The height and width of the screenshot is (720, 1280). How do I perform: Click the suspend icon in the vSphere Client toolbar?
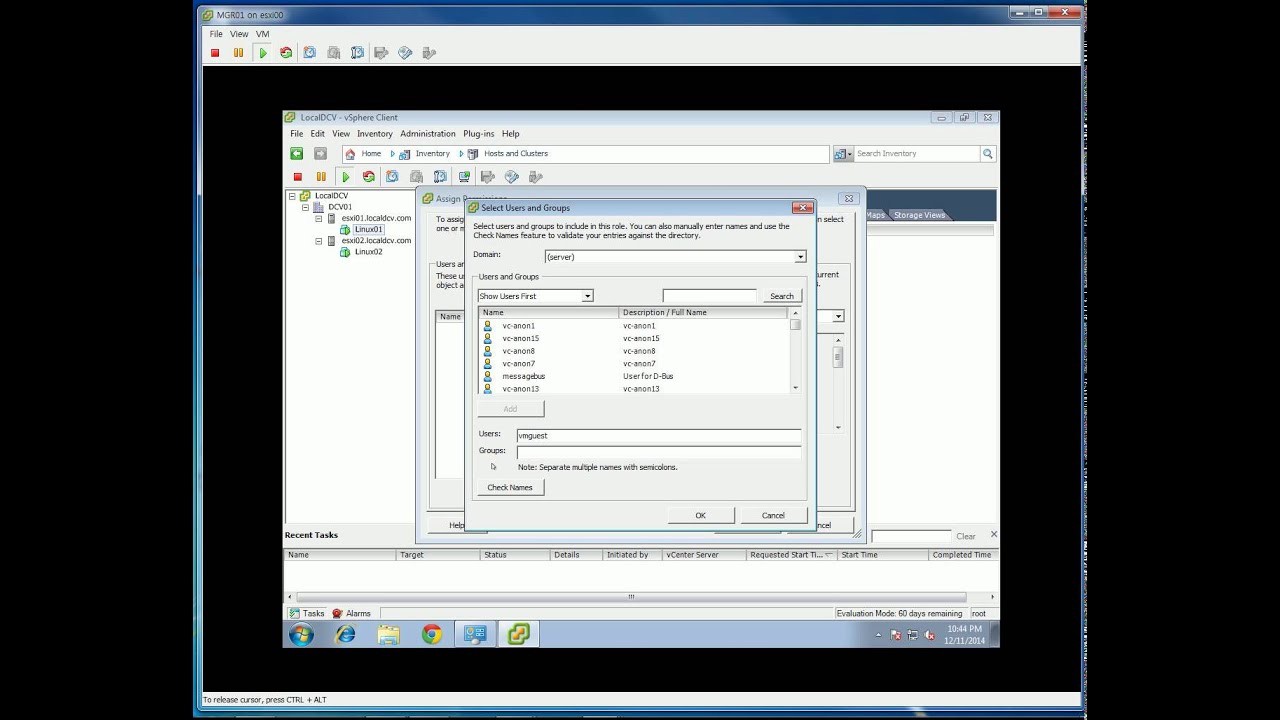point(321,177)
